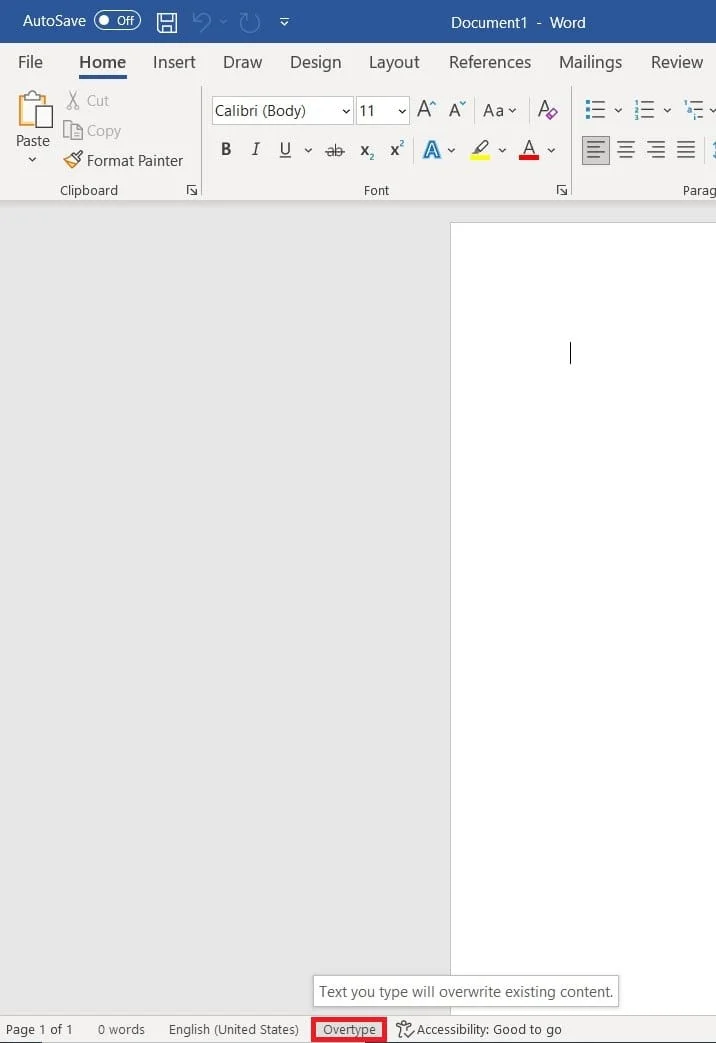Apply subscript formatting

coord(367,150)
